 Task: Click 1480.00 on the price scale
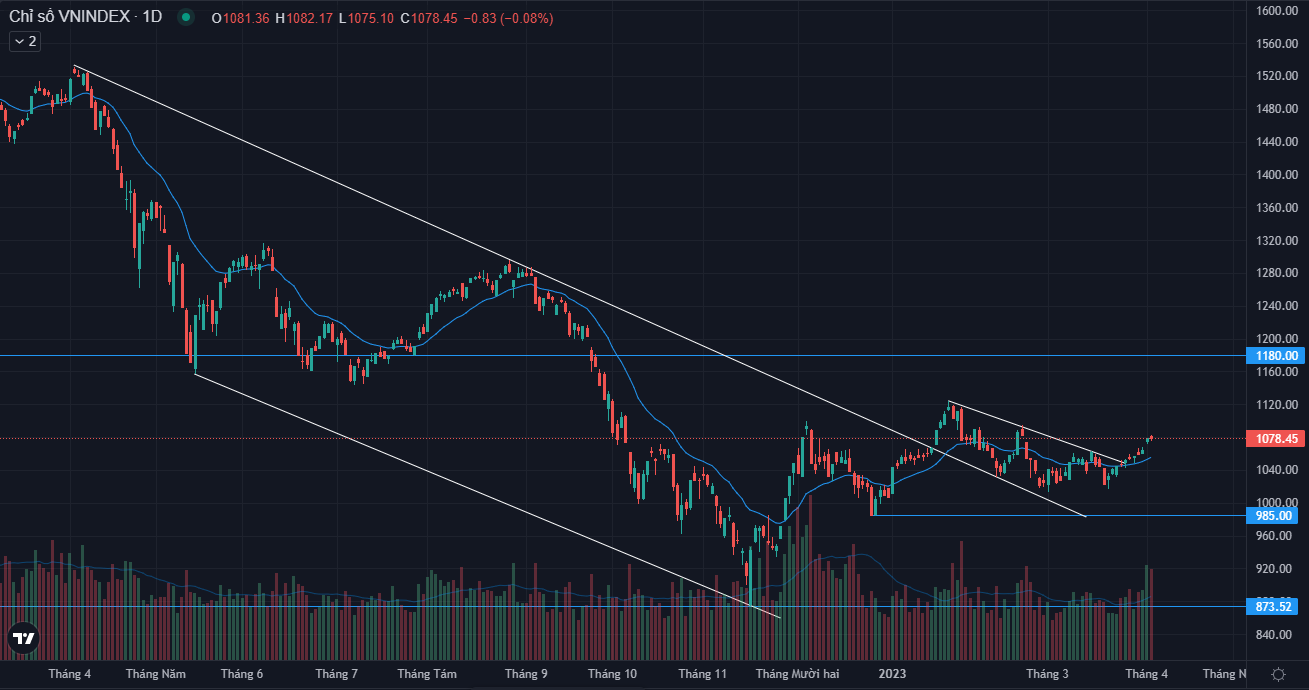1276,109
